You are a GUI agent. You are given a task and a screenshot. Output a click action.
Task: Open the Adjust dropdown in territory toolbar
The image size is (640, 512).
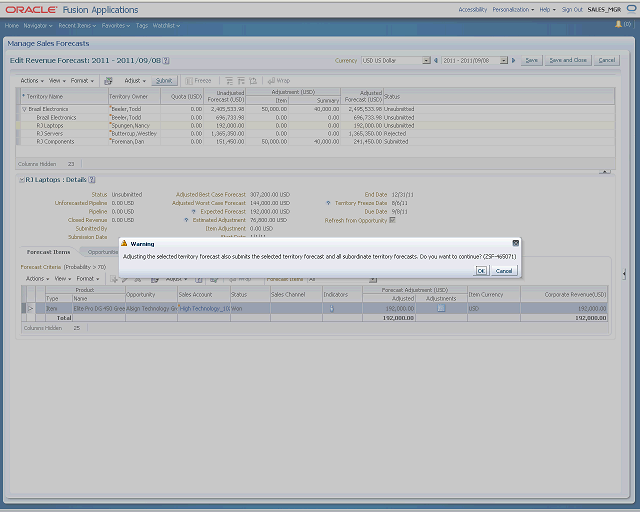click(135, 81)
